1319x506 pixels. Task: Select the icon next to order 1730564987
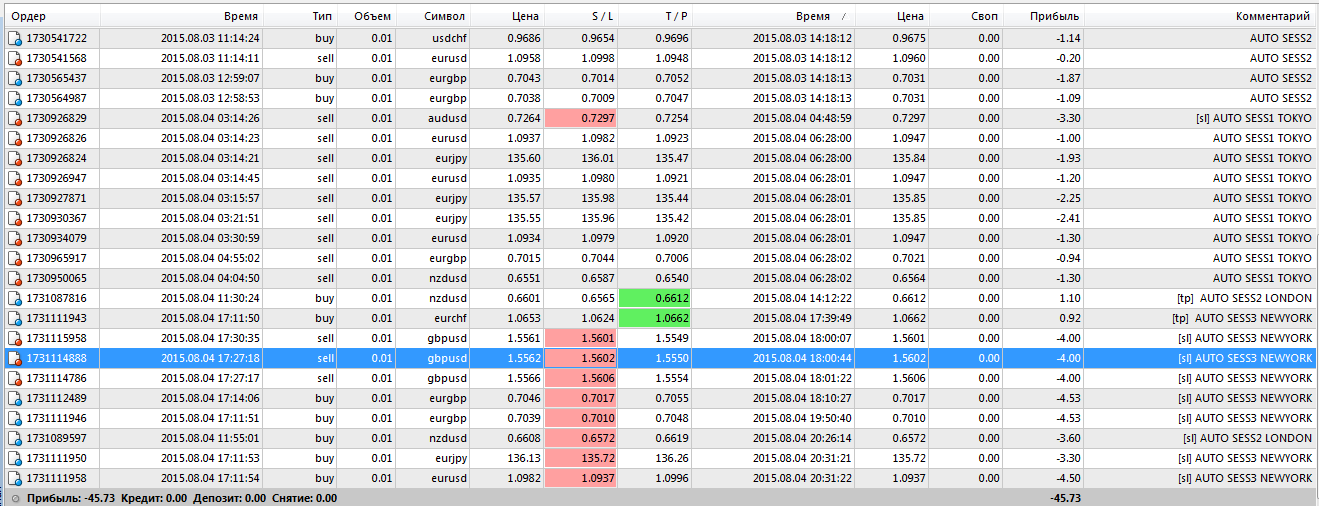pos(15,98)
